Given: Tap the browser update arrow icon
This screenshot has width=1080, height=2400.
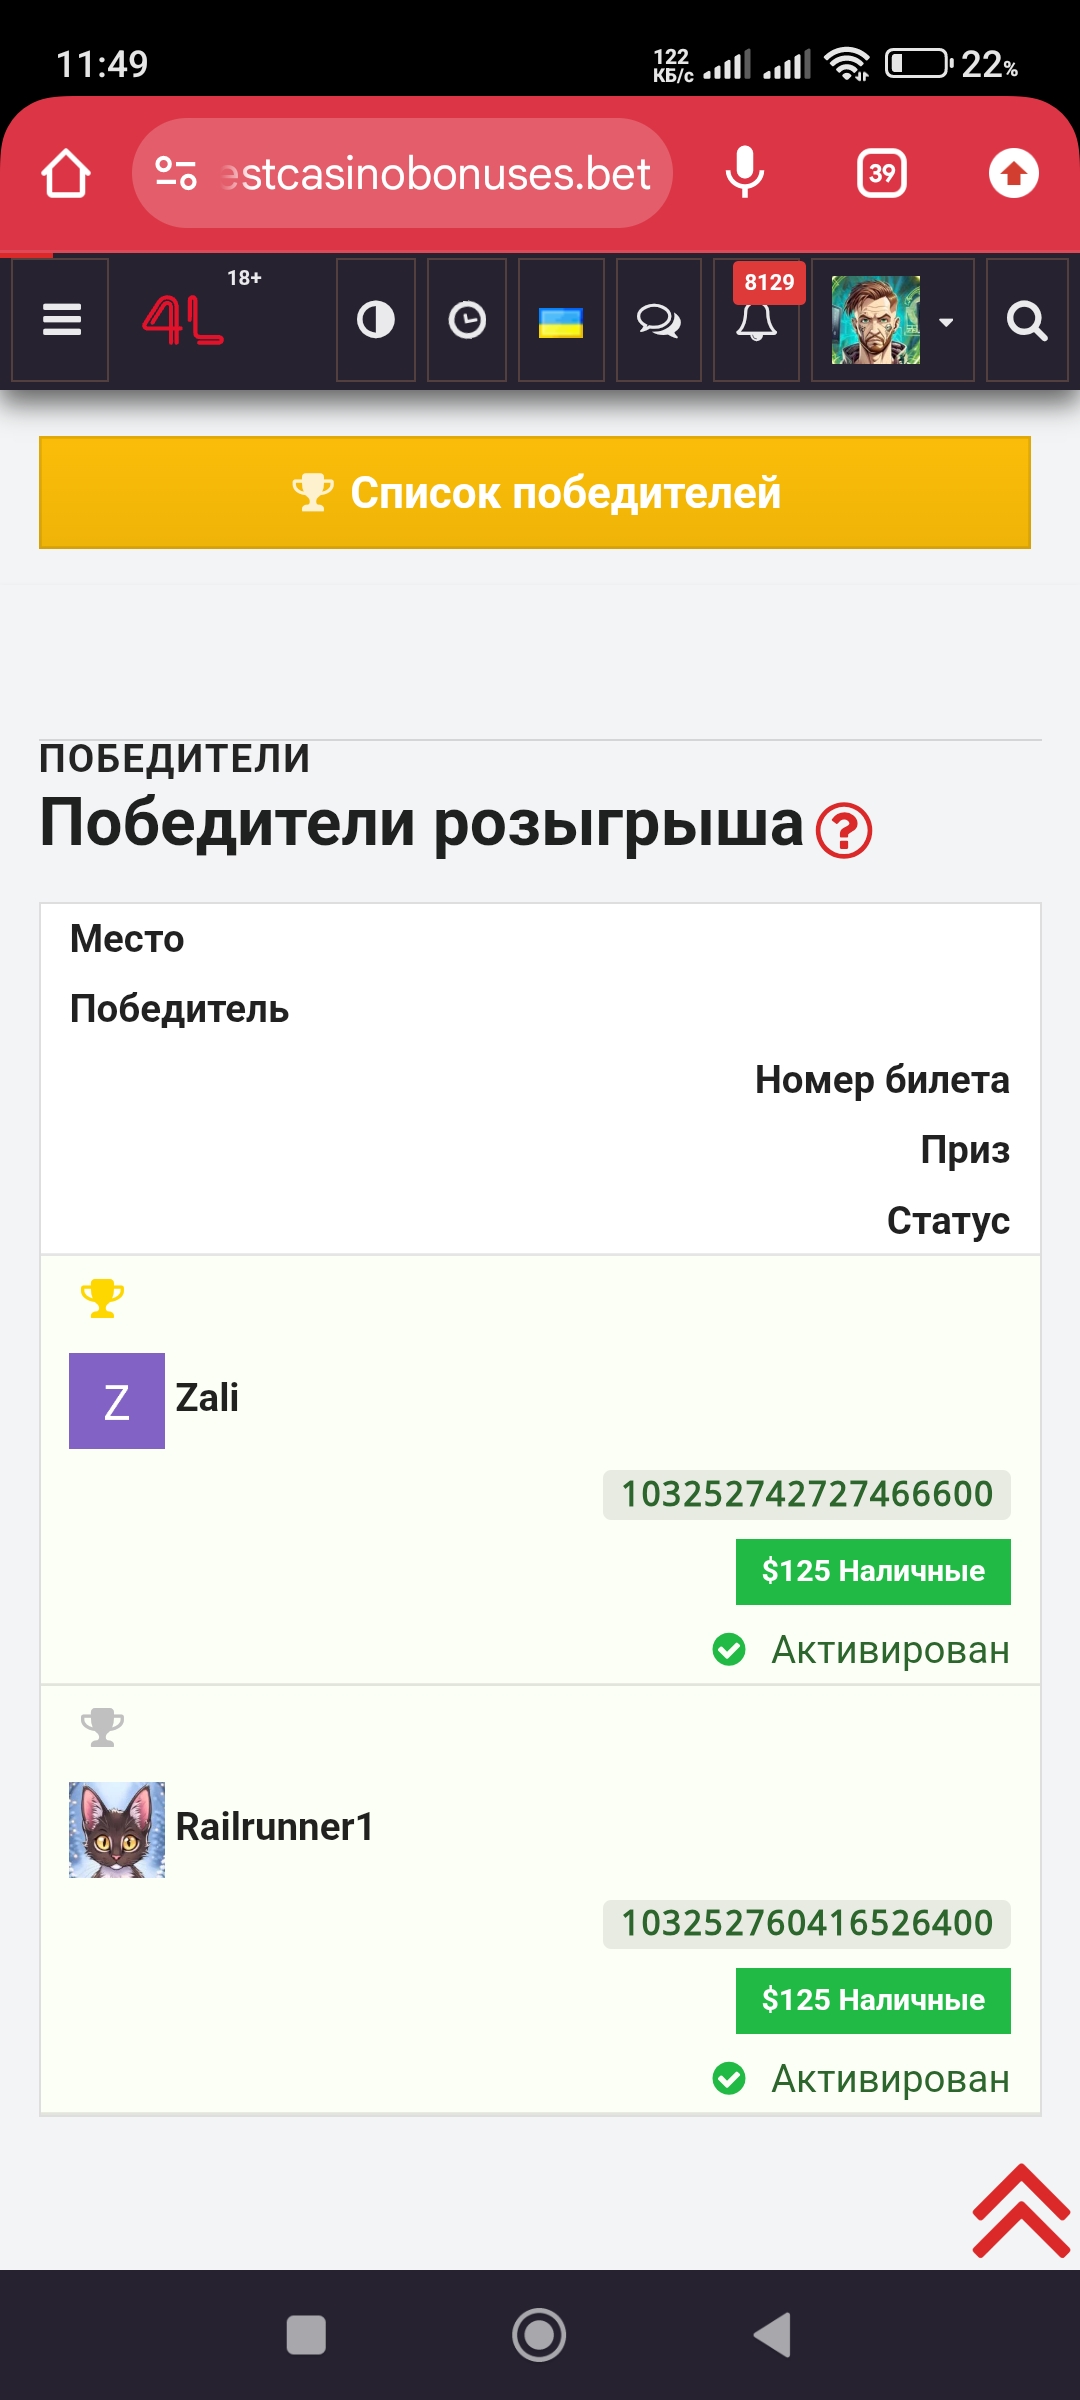Looking at the screenshot, I should (1013, 174).
